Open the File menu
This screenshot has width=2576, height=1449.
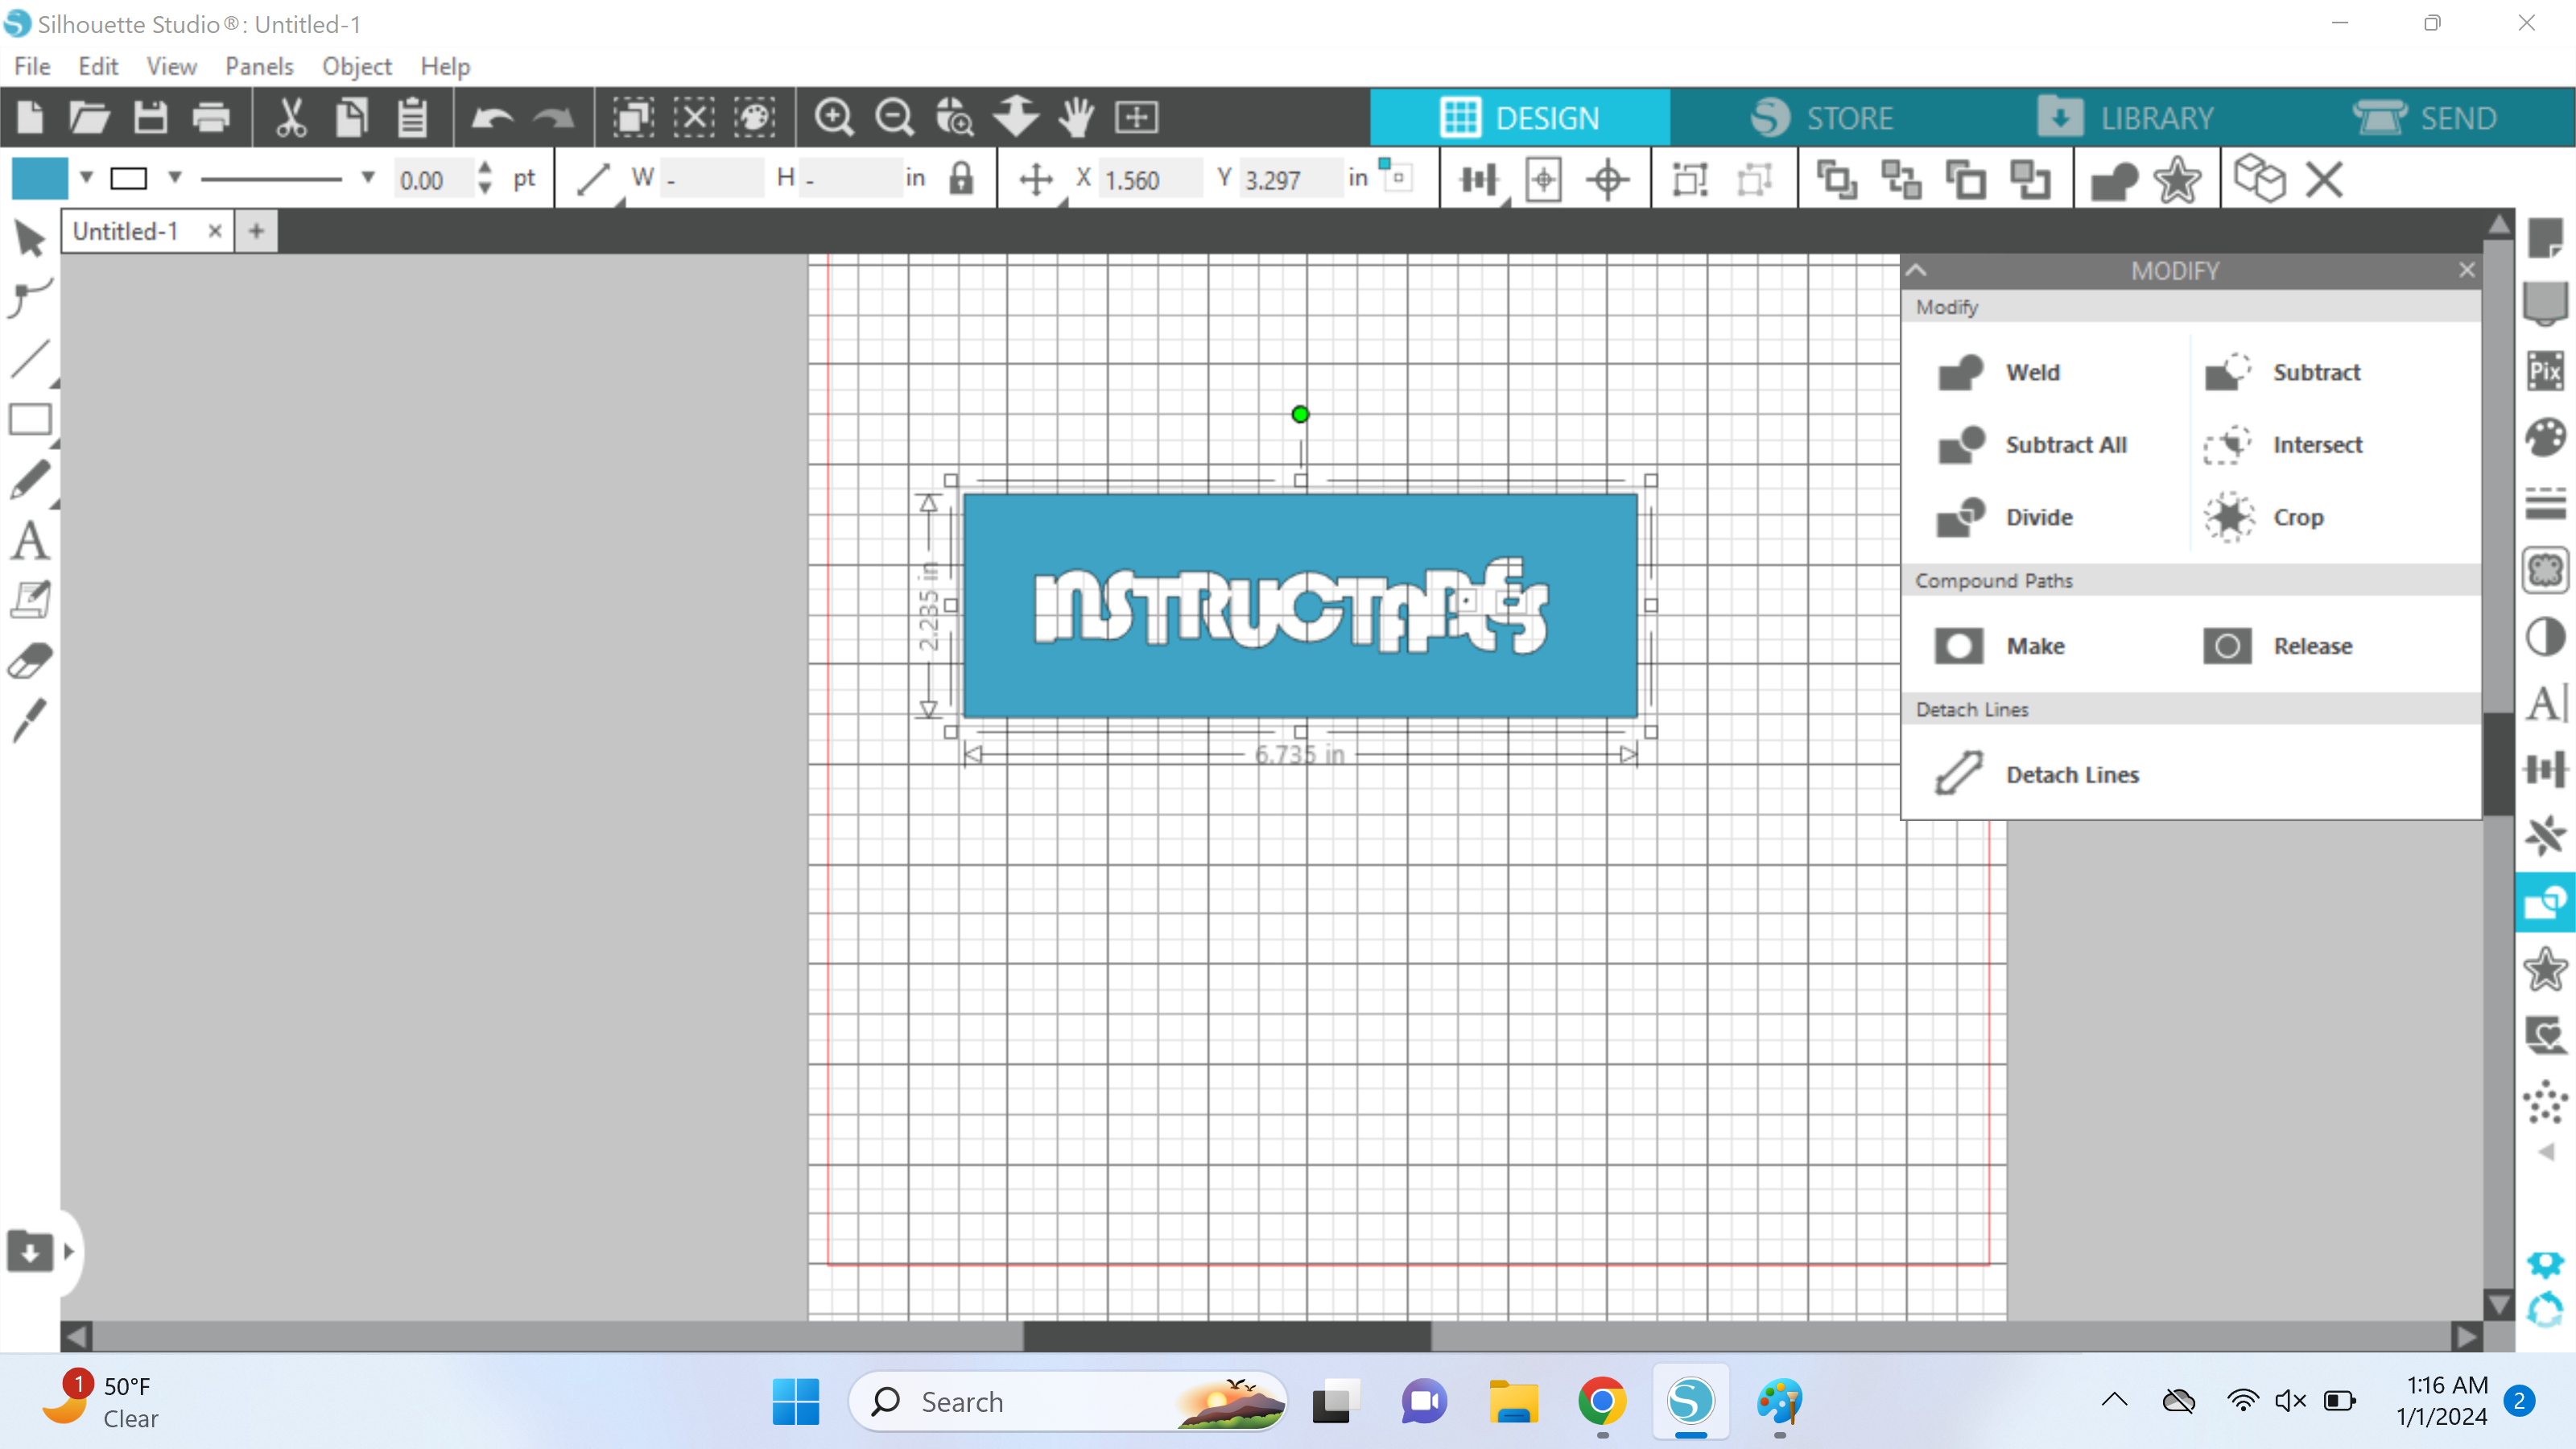32,66
